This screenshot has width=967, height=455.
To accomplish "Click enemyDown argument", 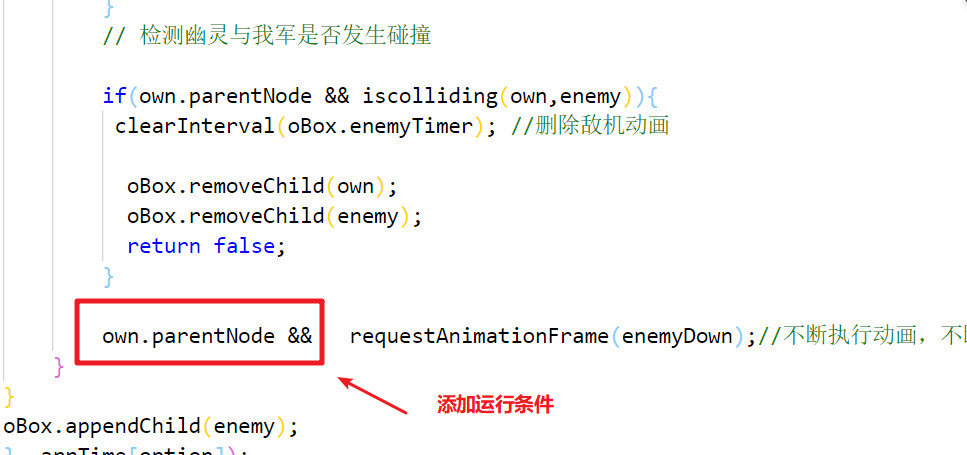I will click(x=676, y=336).
